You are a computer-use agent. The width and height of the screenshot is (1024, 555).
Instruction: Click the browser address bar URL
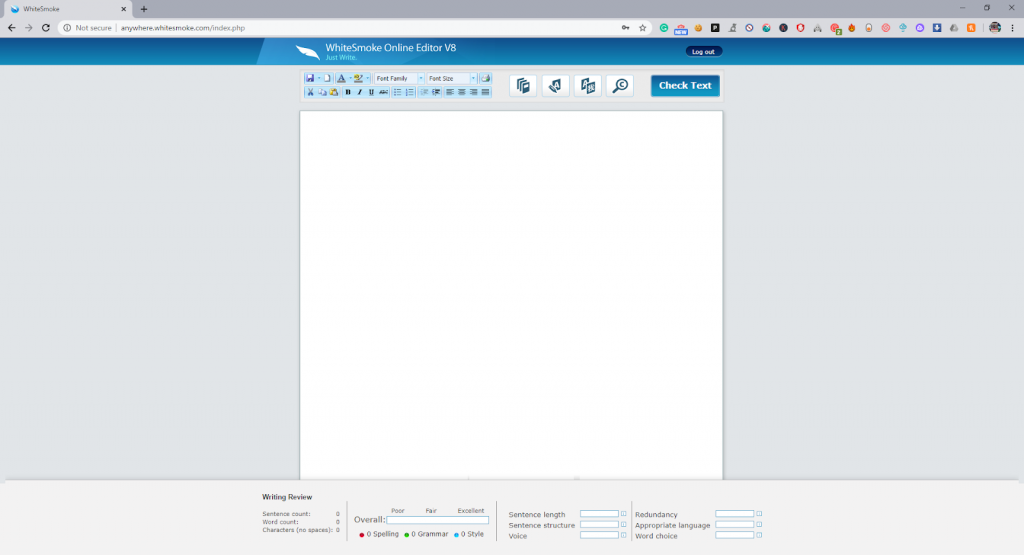pyautogui.click(x=183, y=28)
